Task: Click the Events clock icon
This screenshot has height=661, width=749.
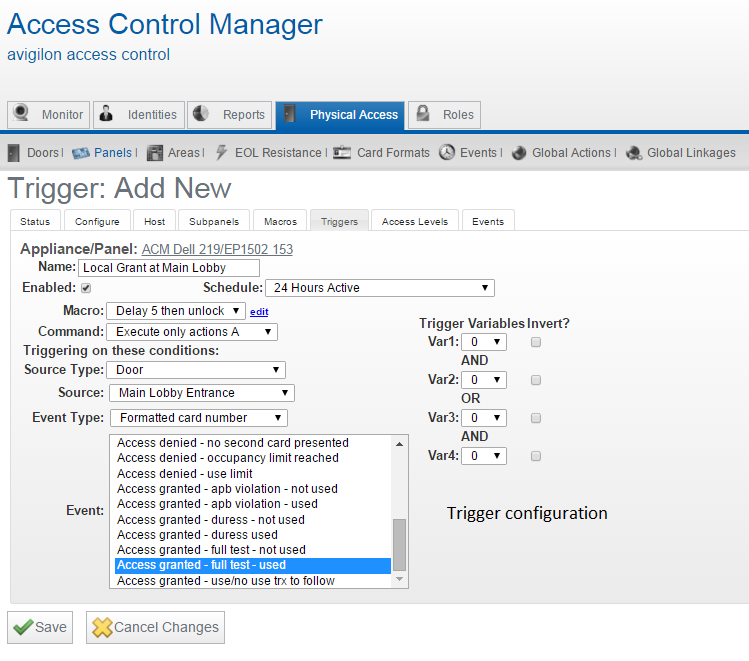Action: pos(447,153)
